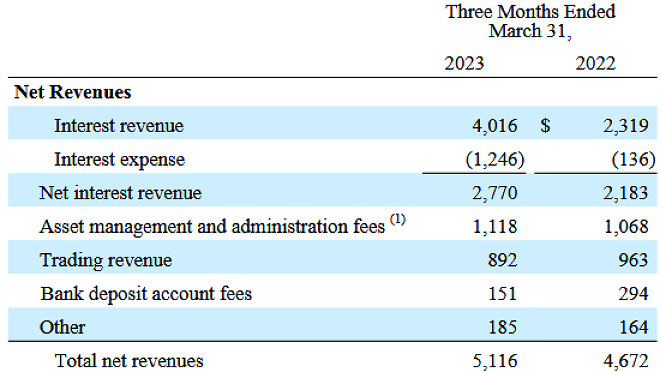Image resolution: width=662 pixels, height=371 pixels.
Task: Select the 4,016 interest revenue value
Action: pos(495,126)
